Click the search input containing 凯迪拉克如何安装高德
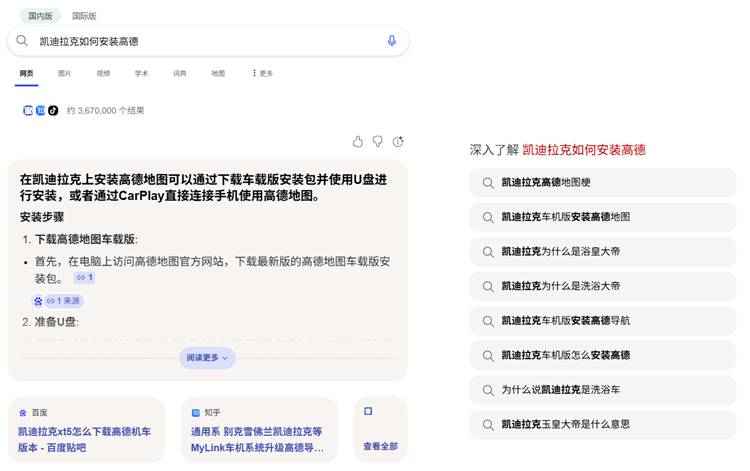Image resolution: width=750 pixels, height=471 pixels. [x=208, y=41]
